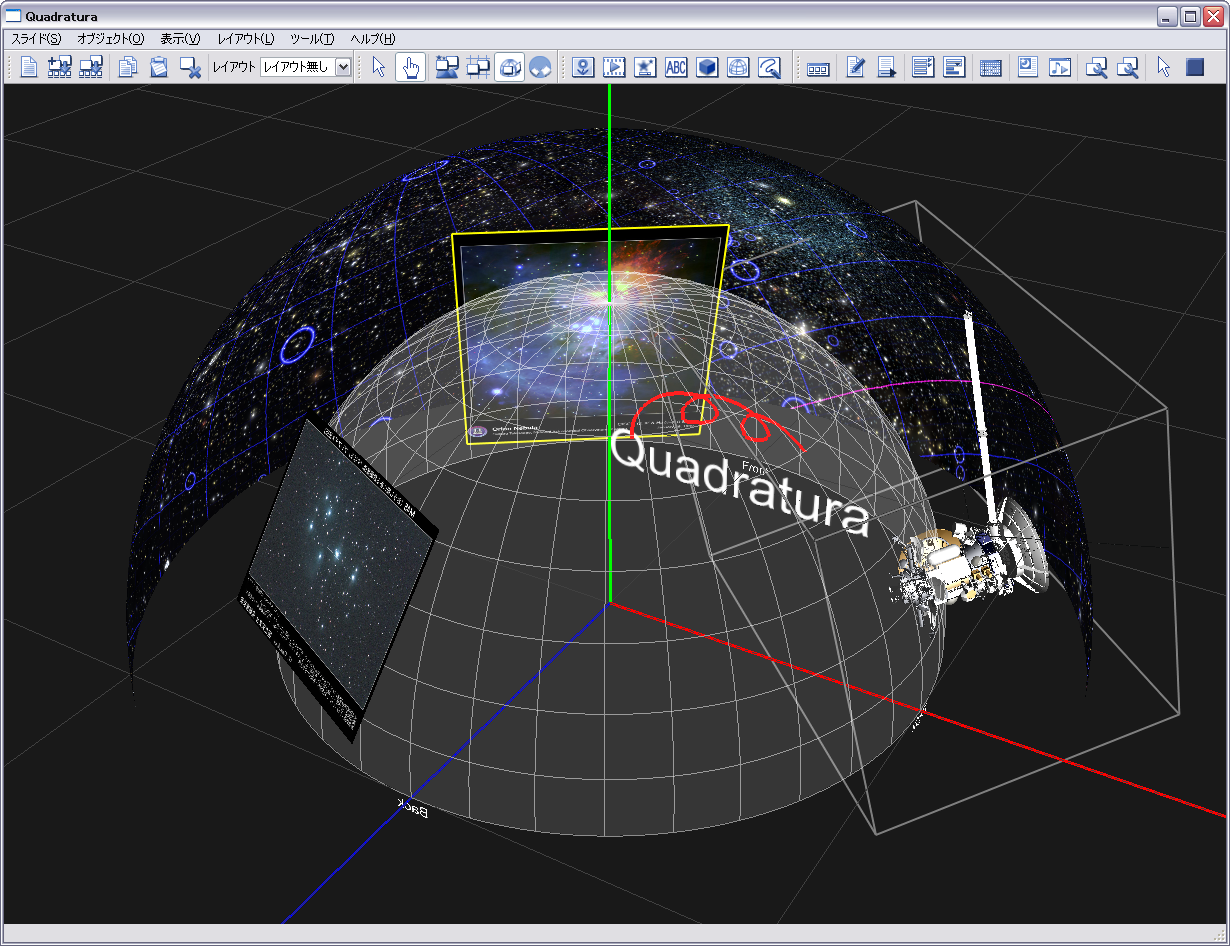Delete the slide with the X icon
This screenshot has height=946, width=1230.
pos(190,67)
